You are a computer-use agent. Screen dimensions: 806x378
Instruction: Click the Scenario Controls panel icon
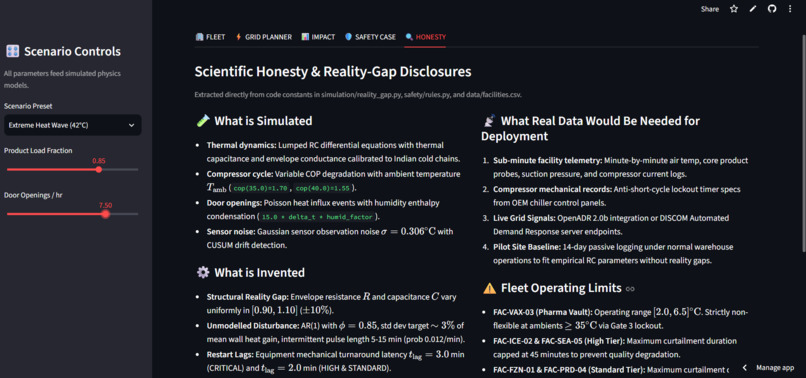click(13, 51)
